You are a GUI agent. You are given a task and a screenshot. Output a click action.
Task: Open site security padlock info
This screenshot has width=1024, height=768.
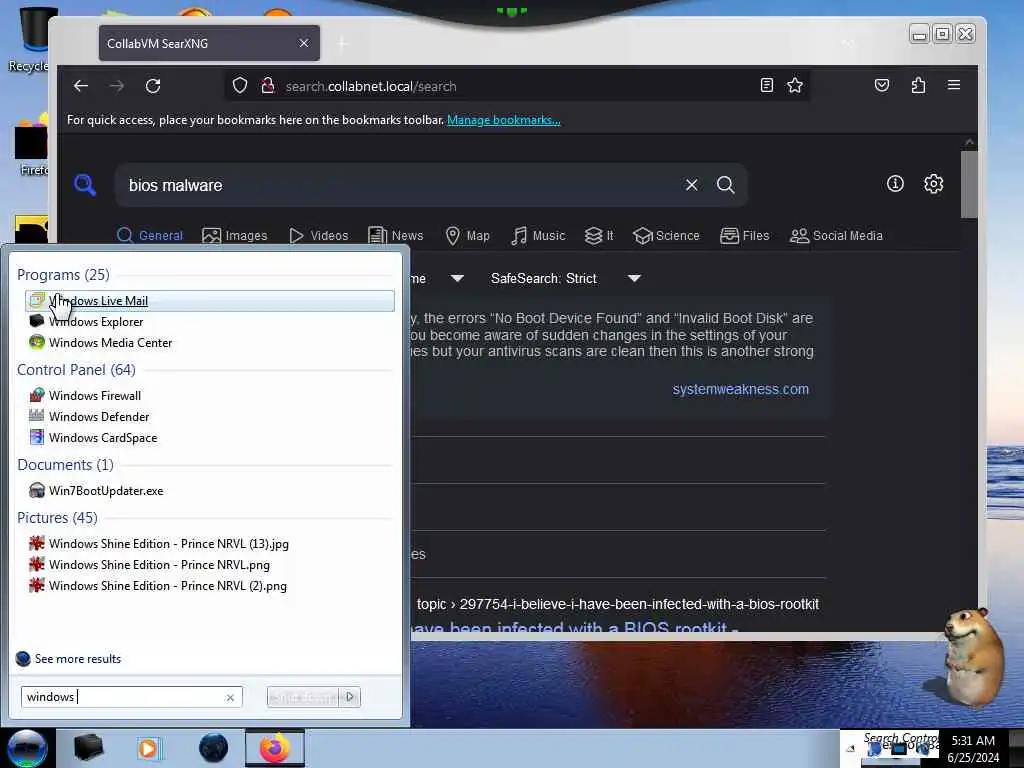point(267,86)
